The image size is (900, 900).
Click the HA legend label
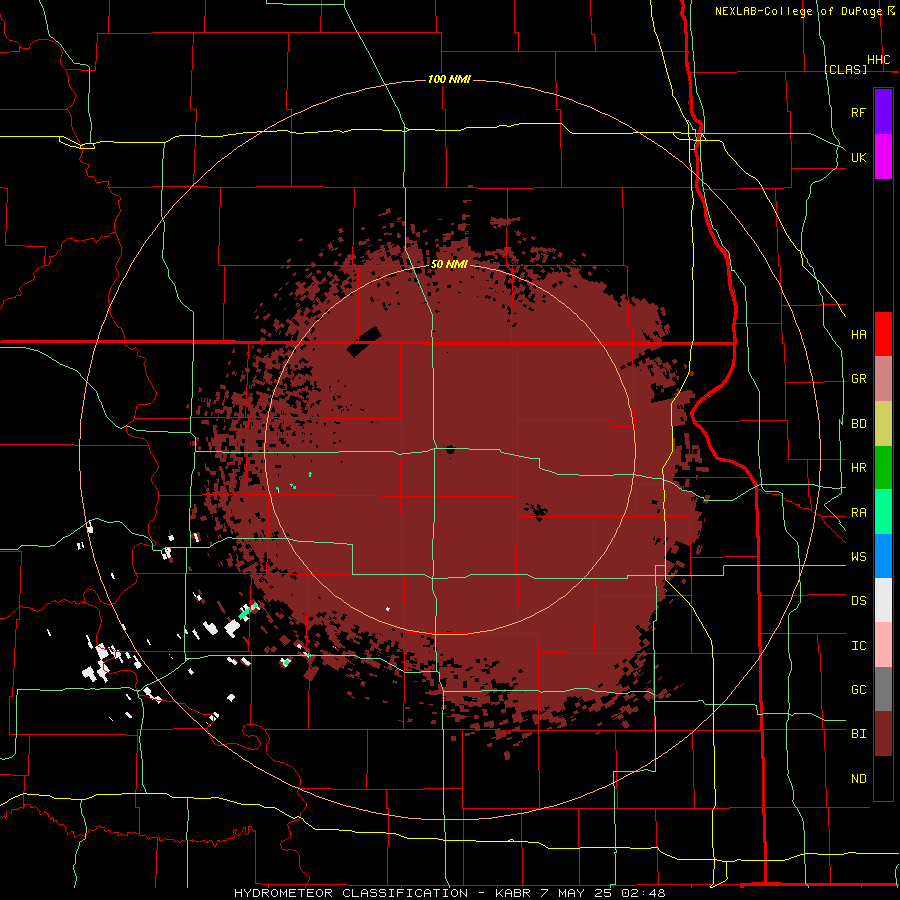click(859, 335)
